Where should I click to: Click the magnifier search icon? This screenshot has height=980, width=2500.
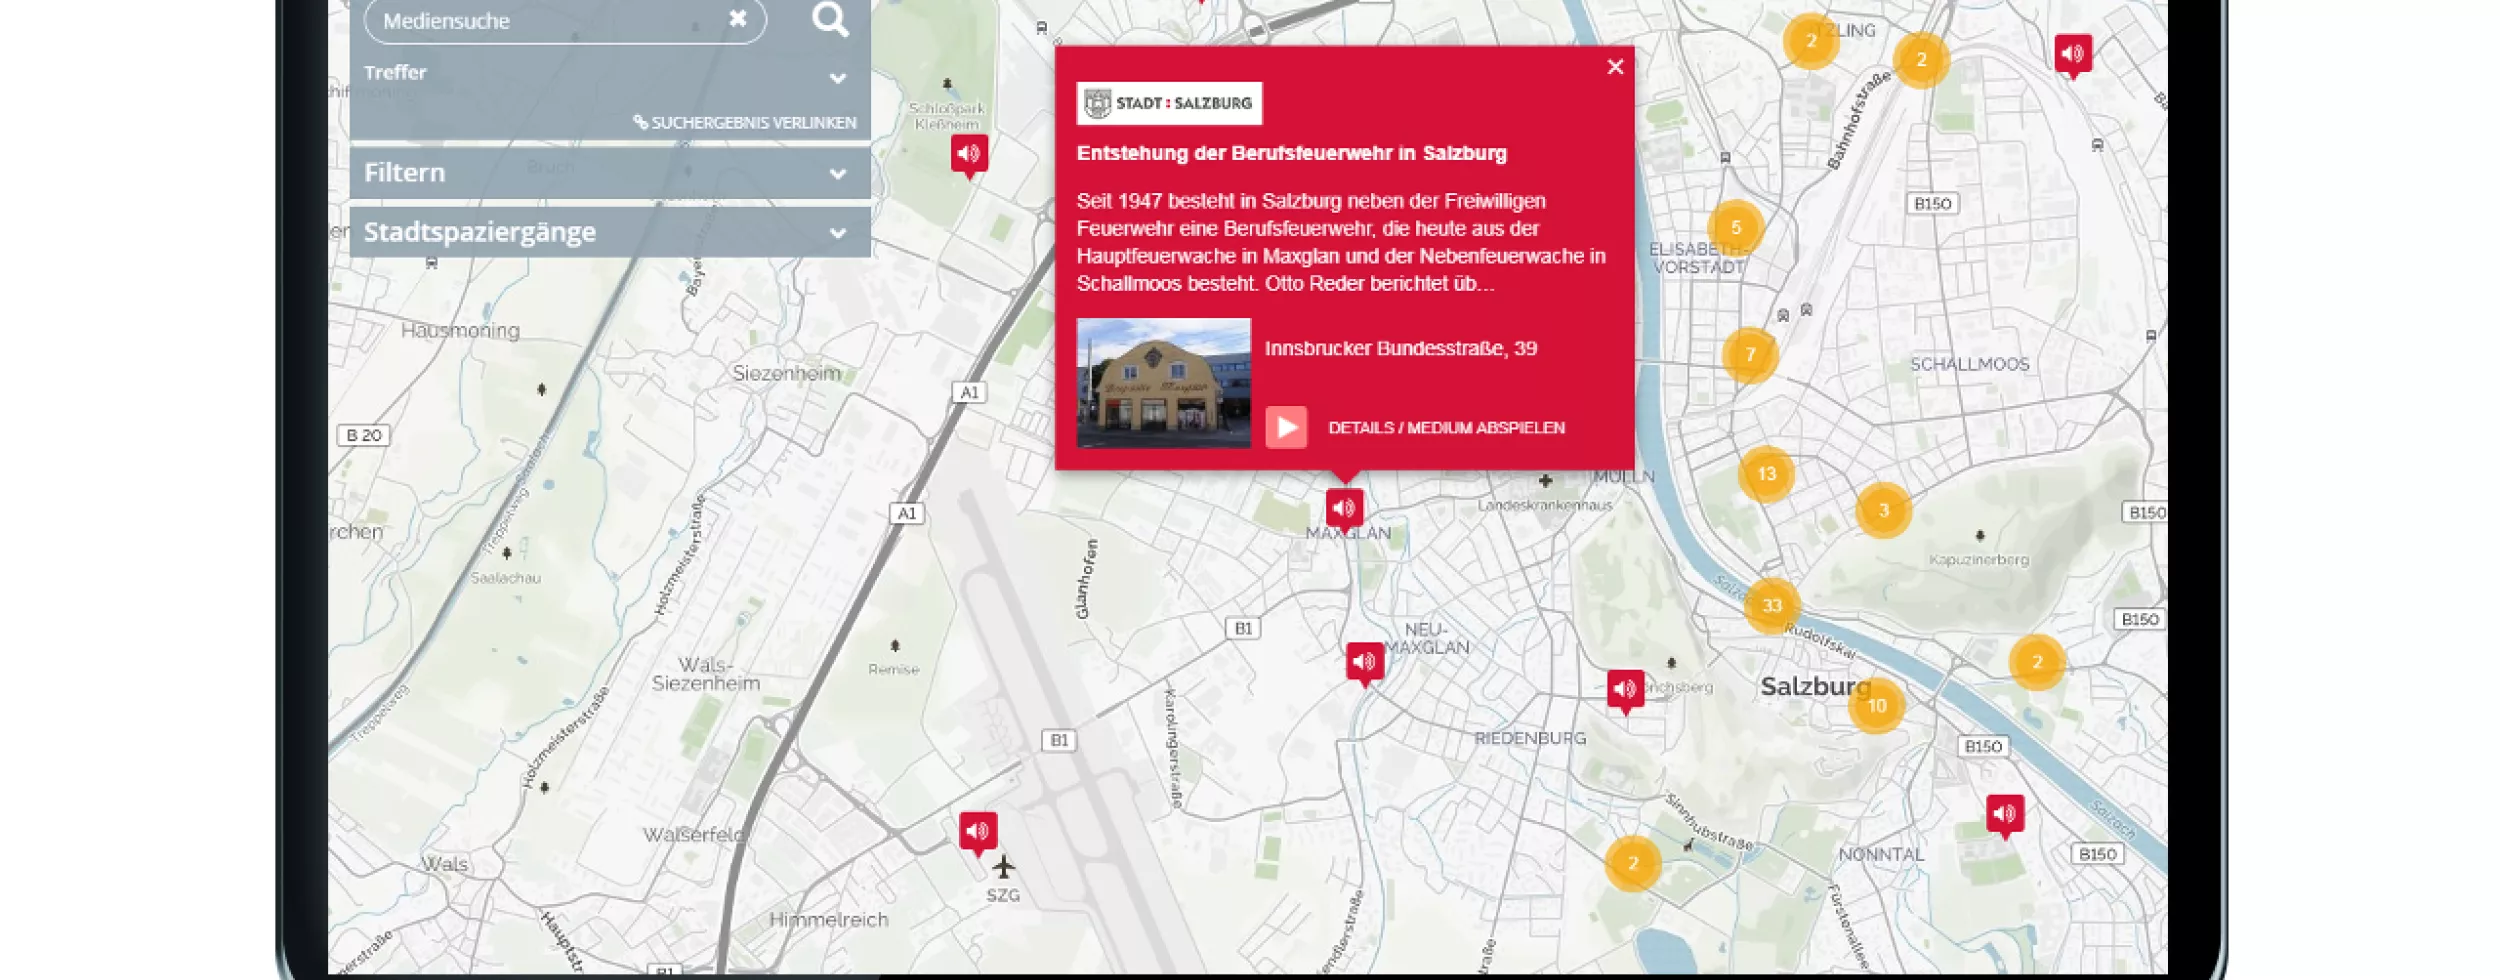[x=830, y=21]
